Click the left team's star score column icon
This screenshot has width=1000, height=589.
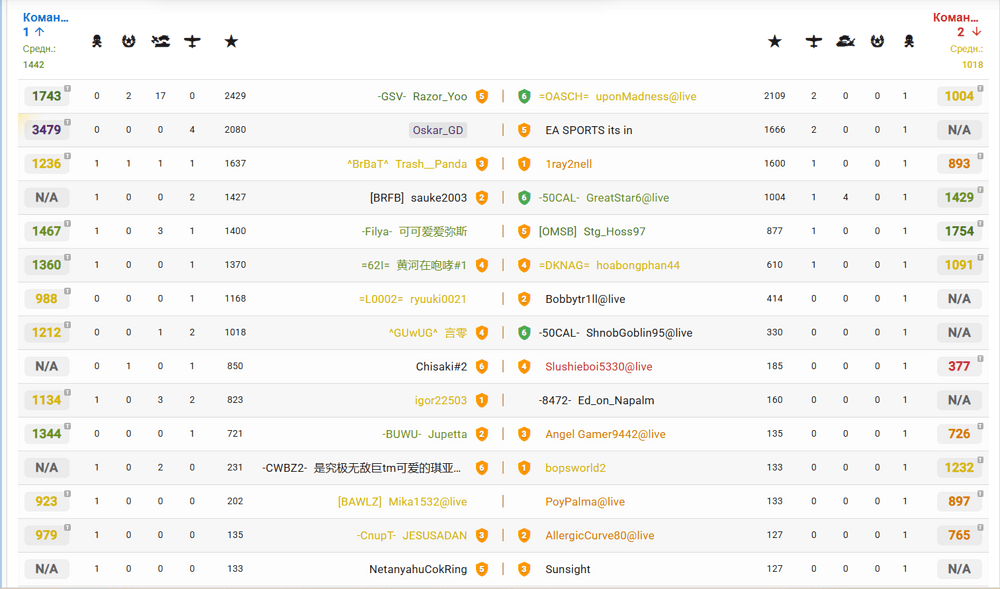(231, 41)
